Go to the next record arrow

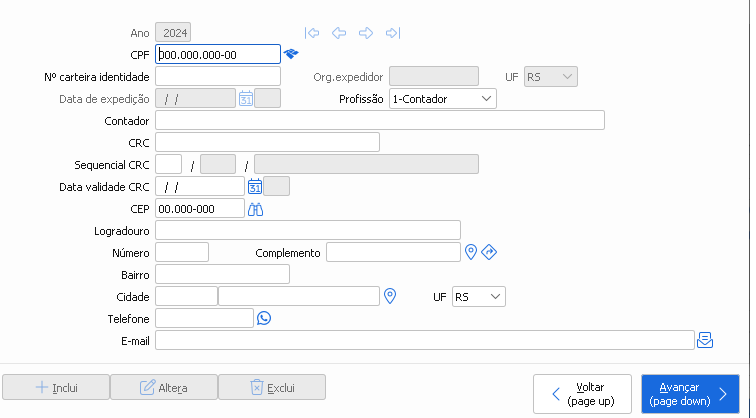click(366, 33)
